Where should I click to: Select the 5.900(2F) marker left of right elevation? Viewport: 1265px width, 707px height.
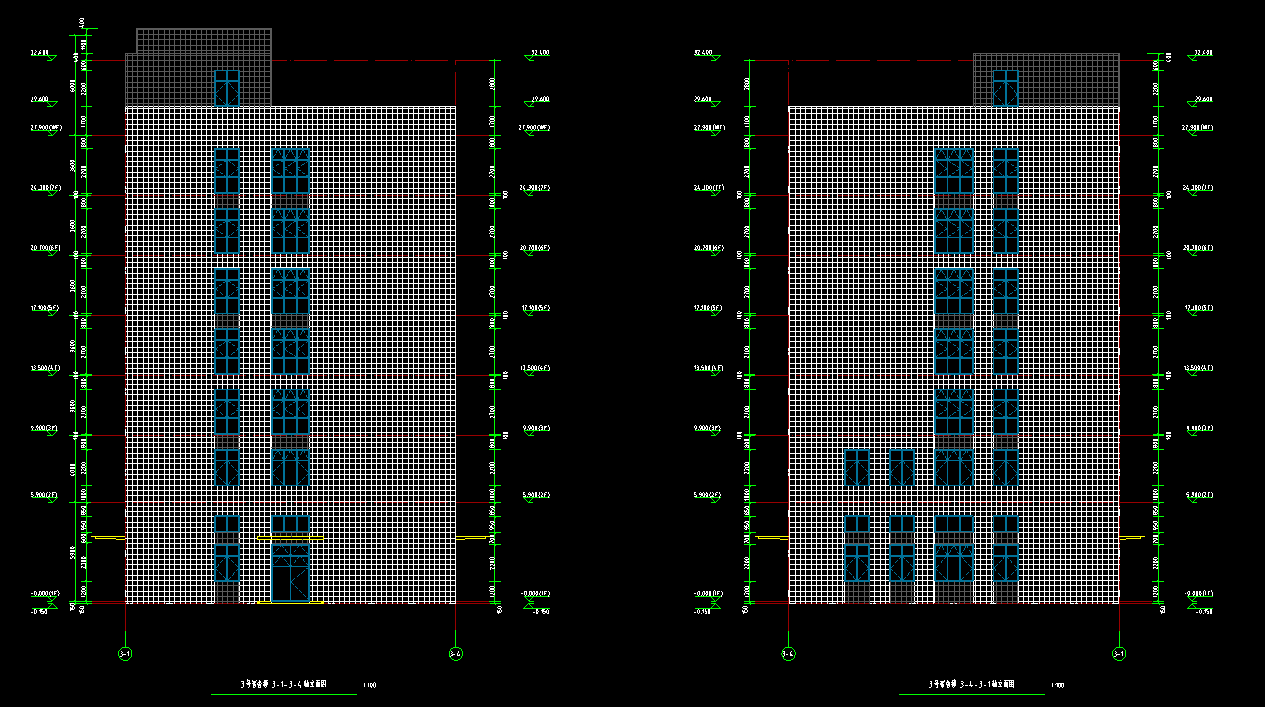point(706,496)
